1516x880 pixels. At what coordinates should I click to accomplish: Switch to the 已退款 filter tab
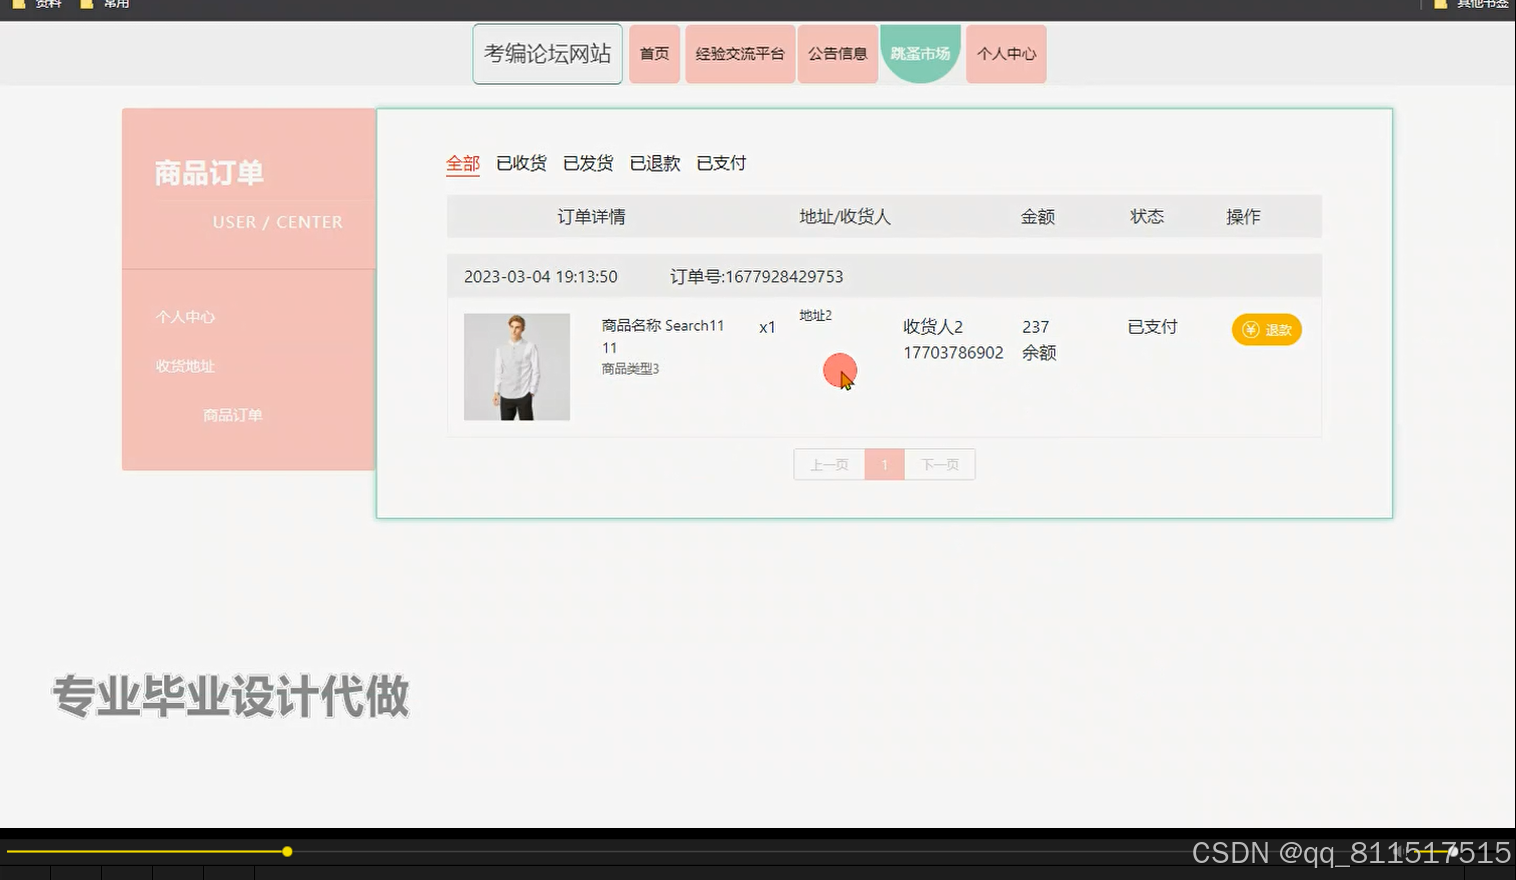pos(654,163)
